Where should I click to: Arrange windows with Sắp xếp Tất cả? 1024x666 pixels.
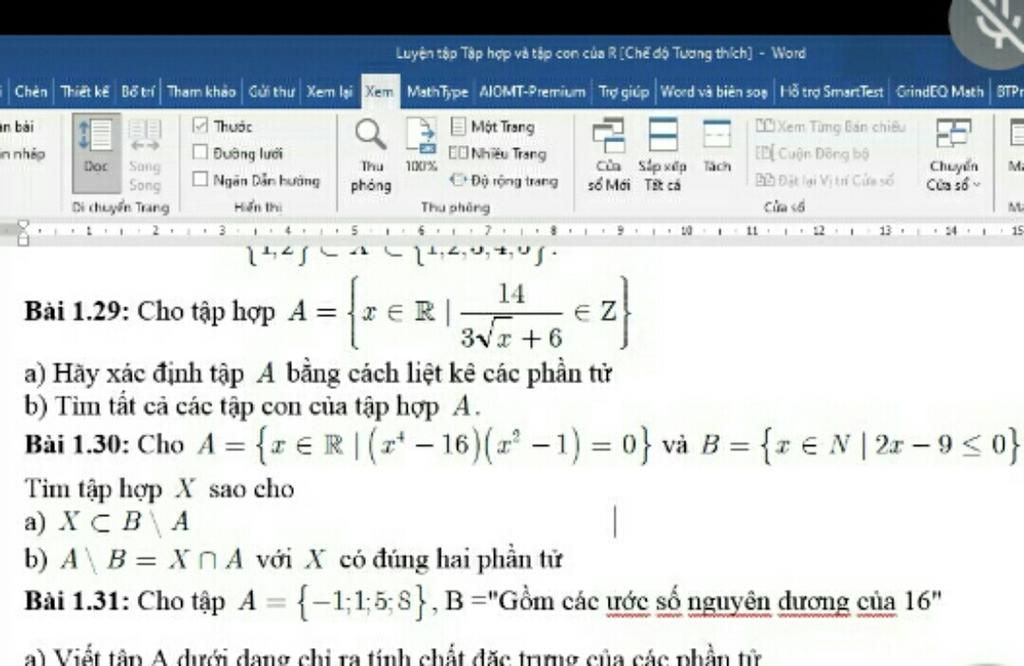coord(662,155)
